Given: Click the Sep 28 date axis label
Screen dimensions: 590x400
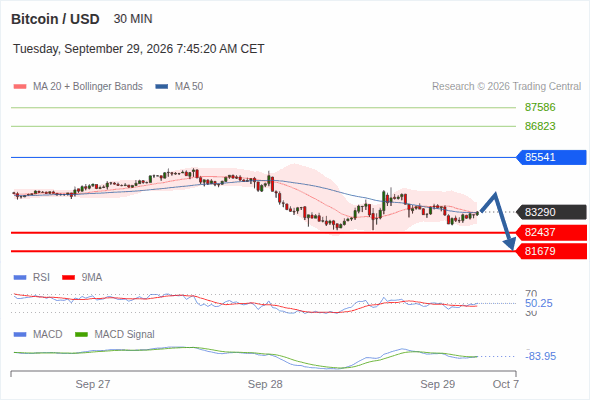Looking at the screenshot, I should click(265, 384).
